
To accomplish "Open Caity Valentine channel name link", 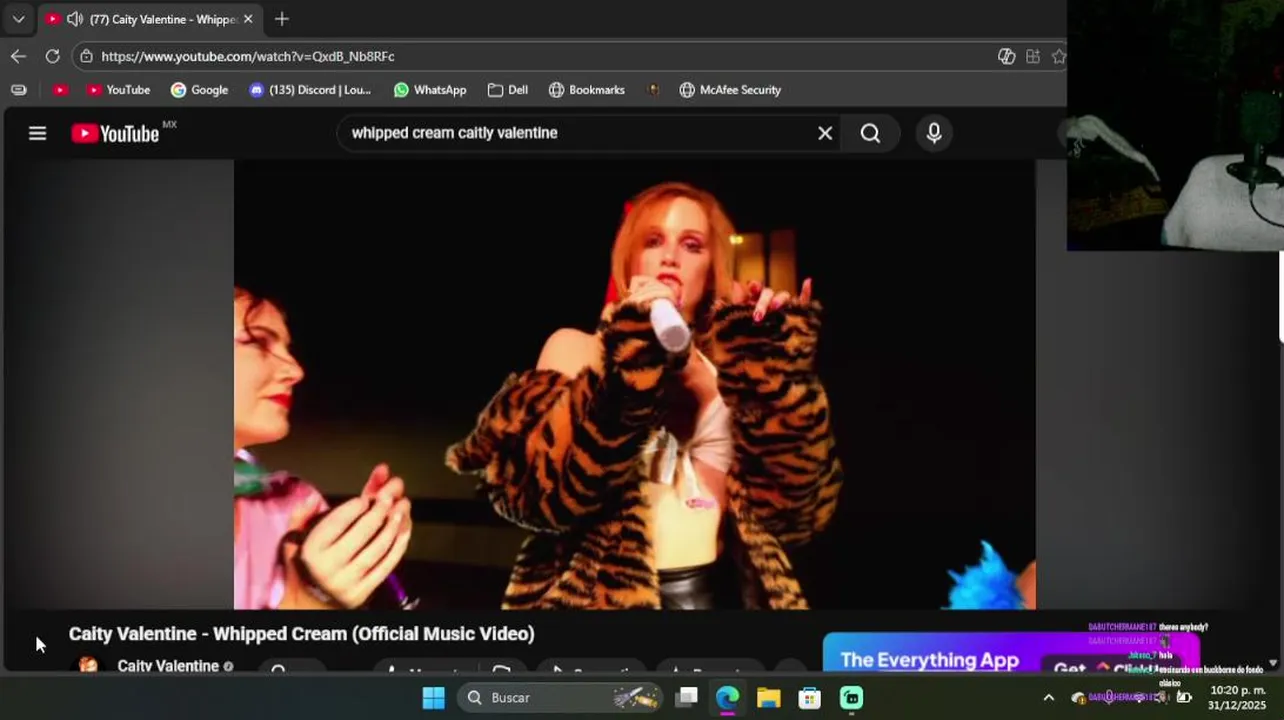I will pyautogui.click(x=168, y=666).
